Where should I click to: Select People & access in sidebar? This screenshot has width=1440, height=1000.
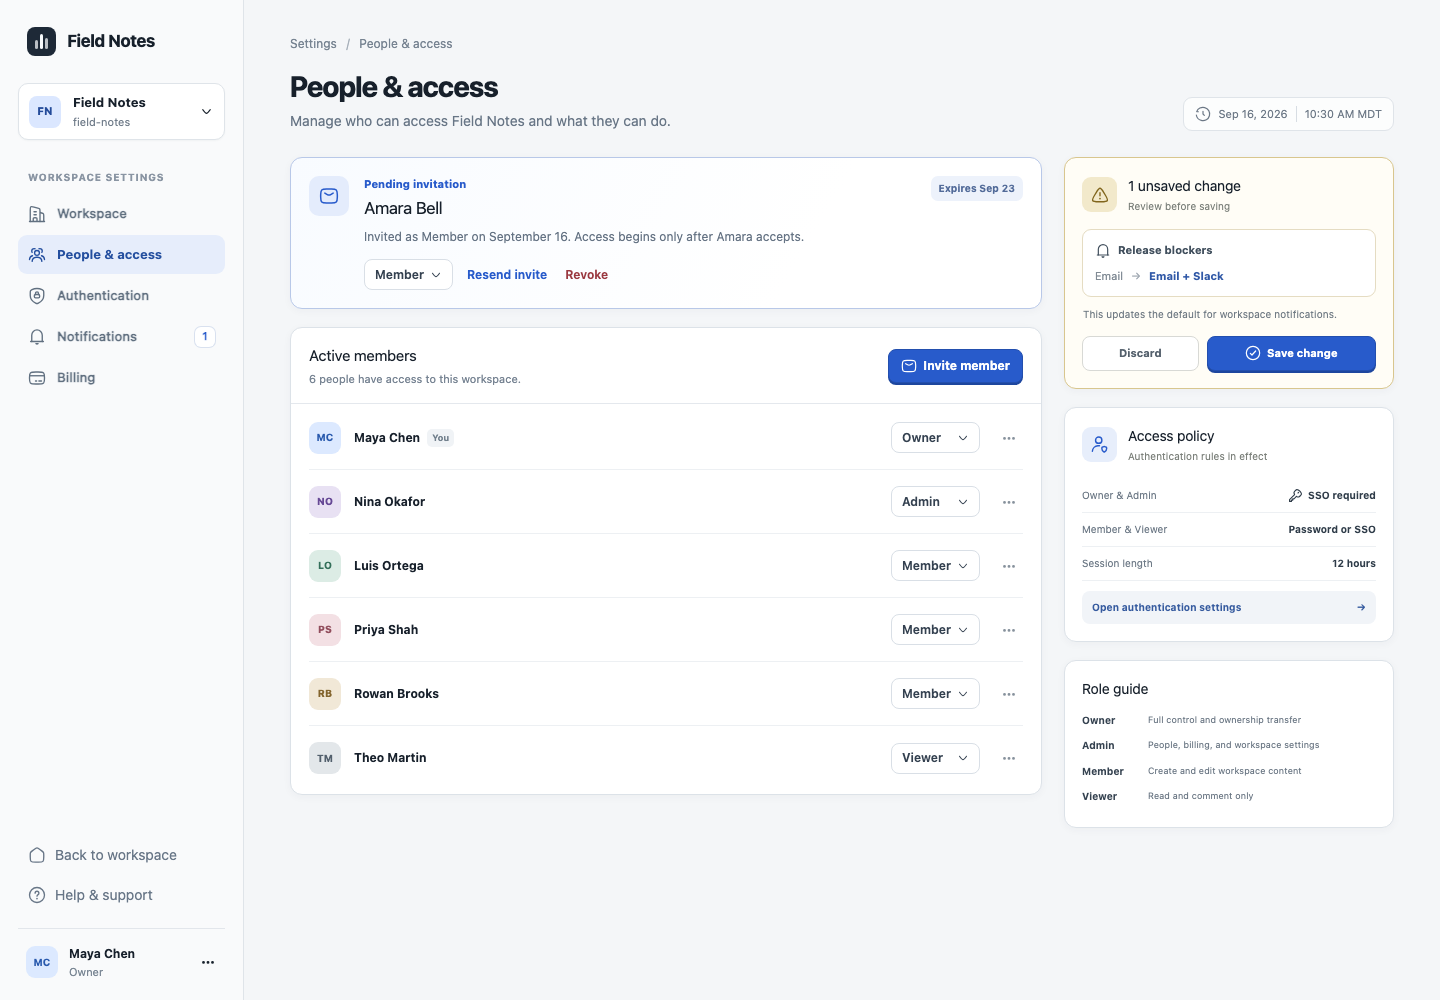[x=121, y=255]
